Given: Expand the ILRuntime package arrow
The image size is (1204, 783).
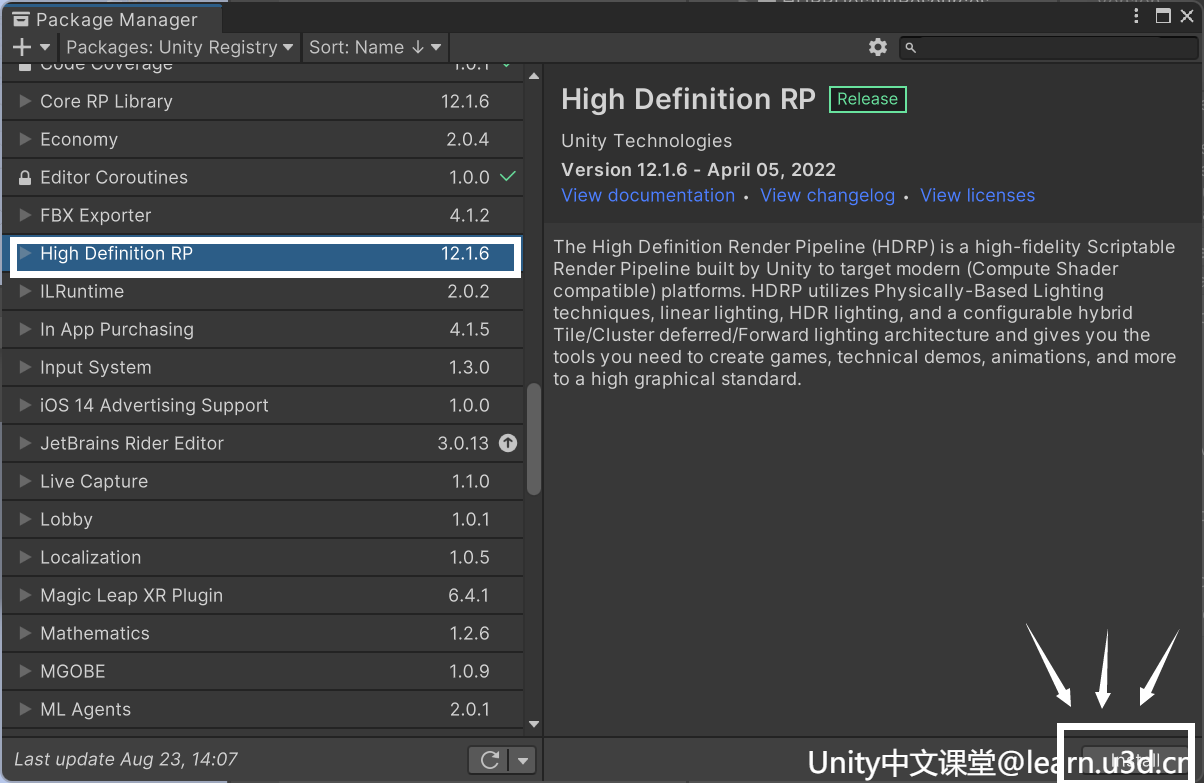Looking at the screenshot, I should (x=25, y=291).
